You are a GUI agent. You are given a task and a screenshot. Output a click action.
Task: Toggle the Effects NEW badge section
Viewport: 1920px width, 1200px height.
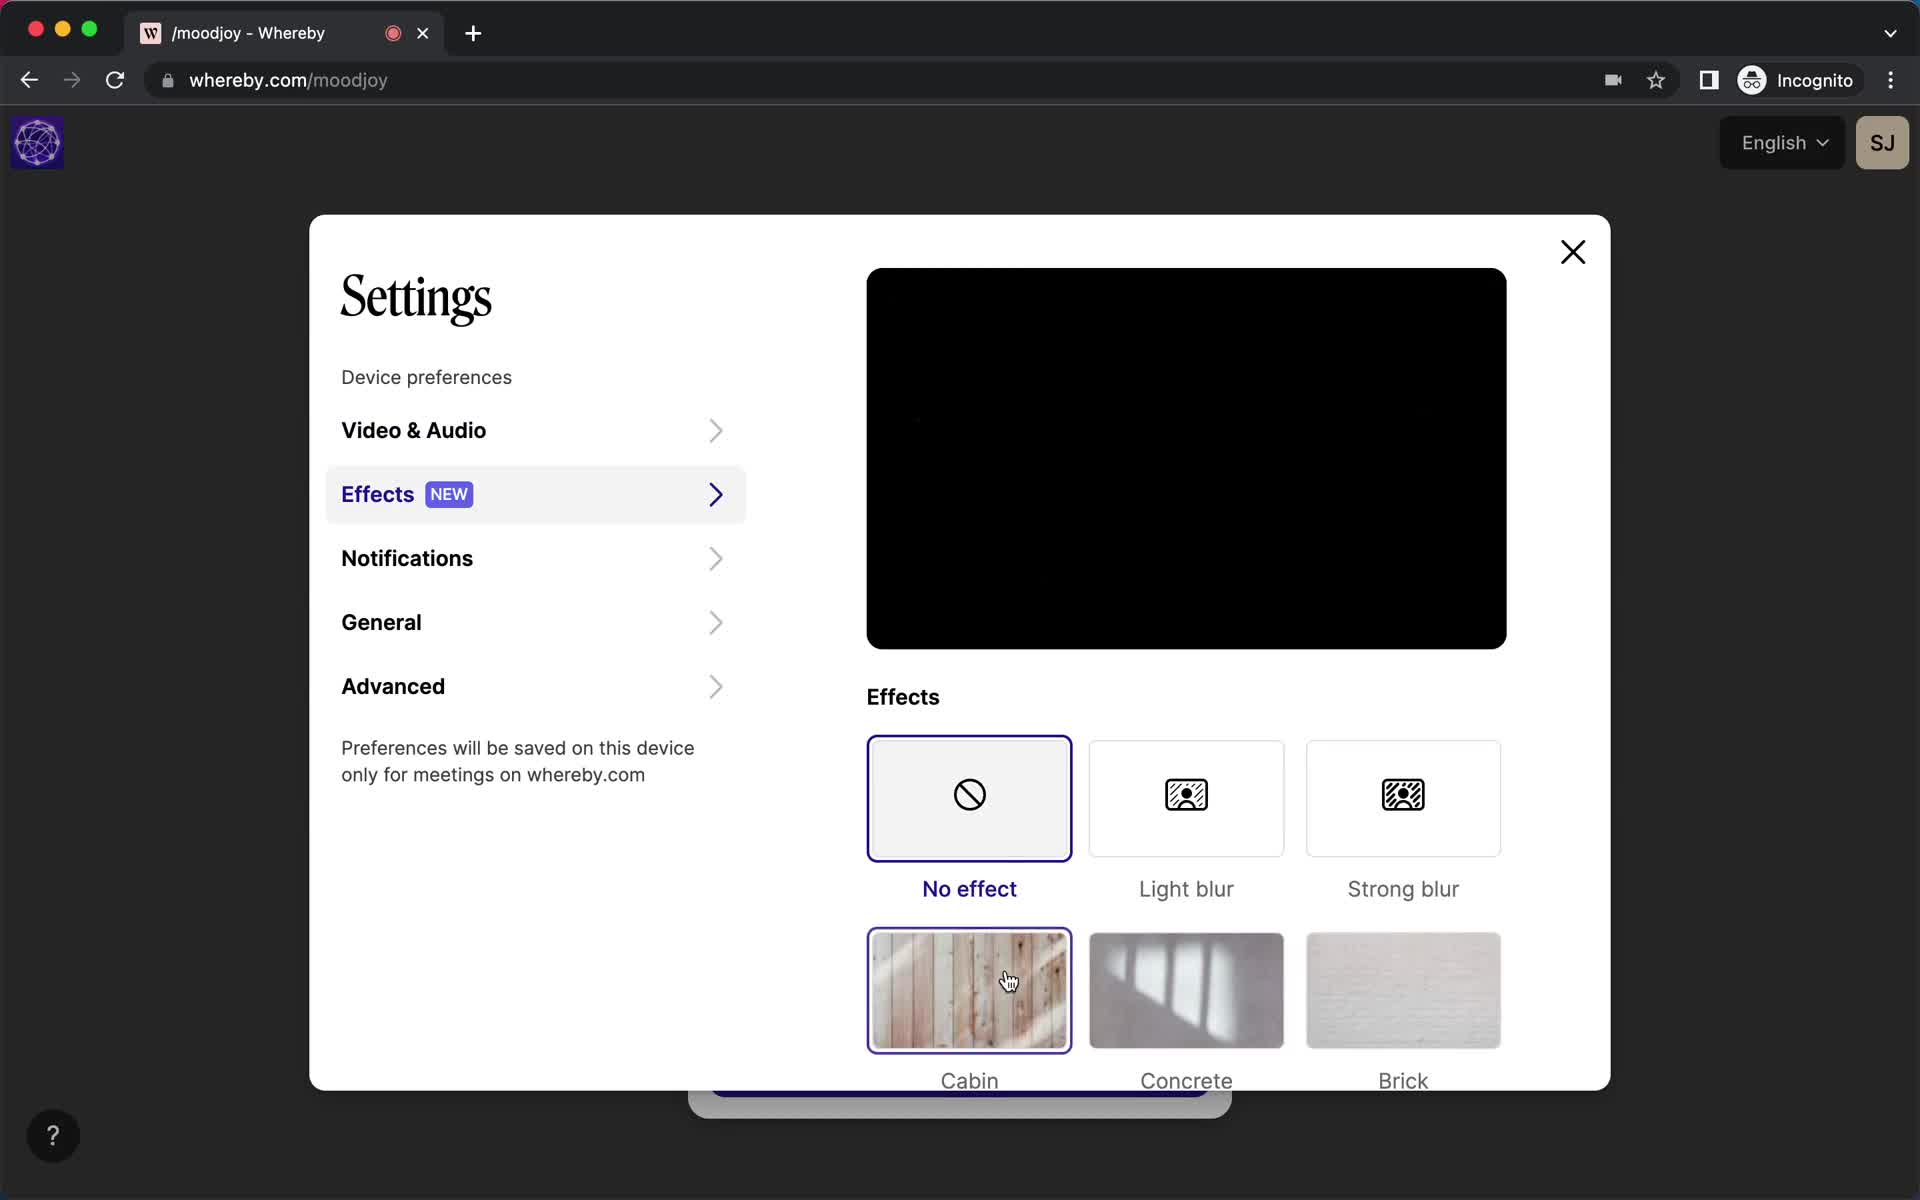[x=534, y=494]
